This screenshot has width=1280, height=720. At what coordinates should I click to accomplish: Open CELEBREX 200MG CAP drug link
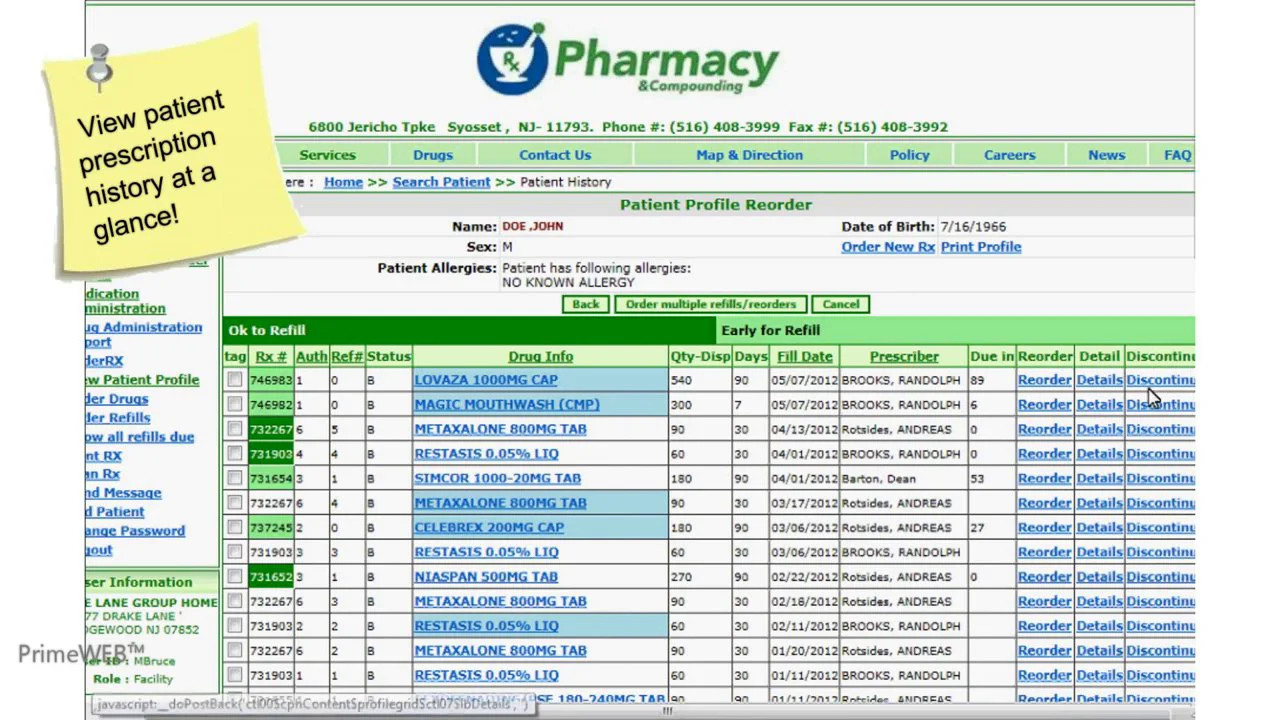pyautogui.click(x=489, y=527)
